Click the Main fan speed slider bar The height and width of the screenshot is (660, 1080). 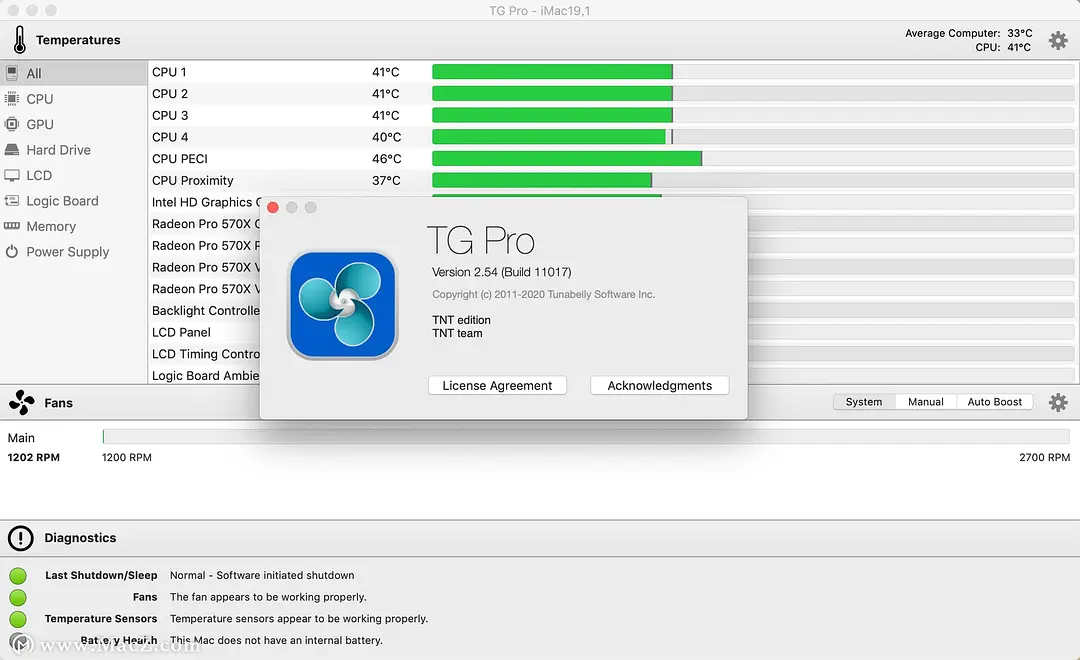coord(586,436)
